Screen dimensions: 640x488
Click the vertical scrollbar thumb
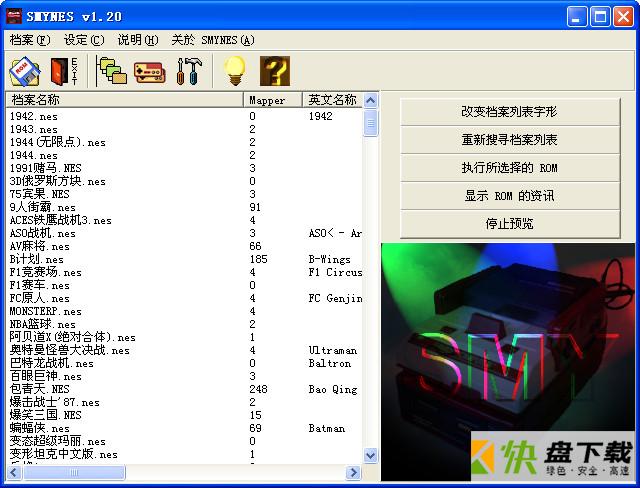pos(371,122)
